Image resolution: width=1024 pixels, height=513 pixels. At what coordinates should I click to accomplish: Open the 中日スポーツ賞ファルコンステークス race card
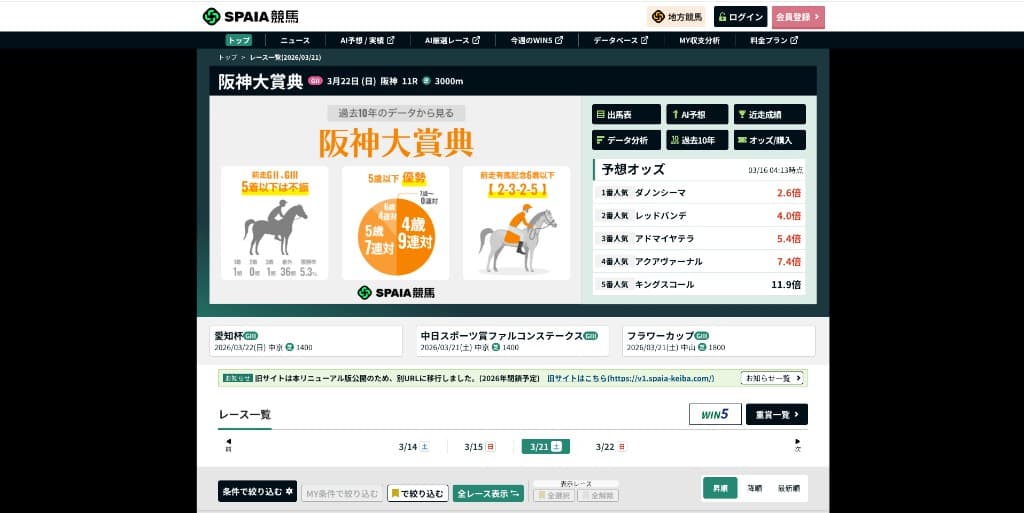pyautogui.click(x=512, y=341)
